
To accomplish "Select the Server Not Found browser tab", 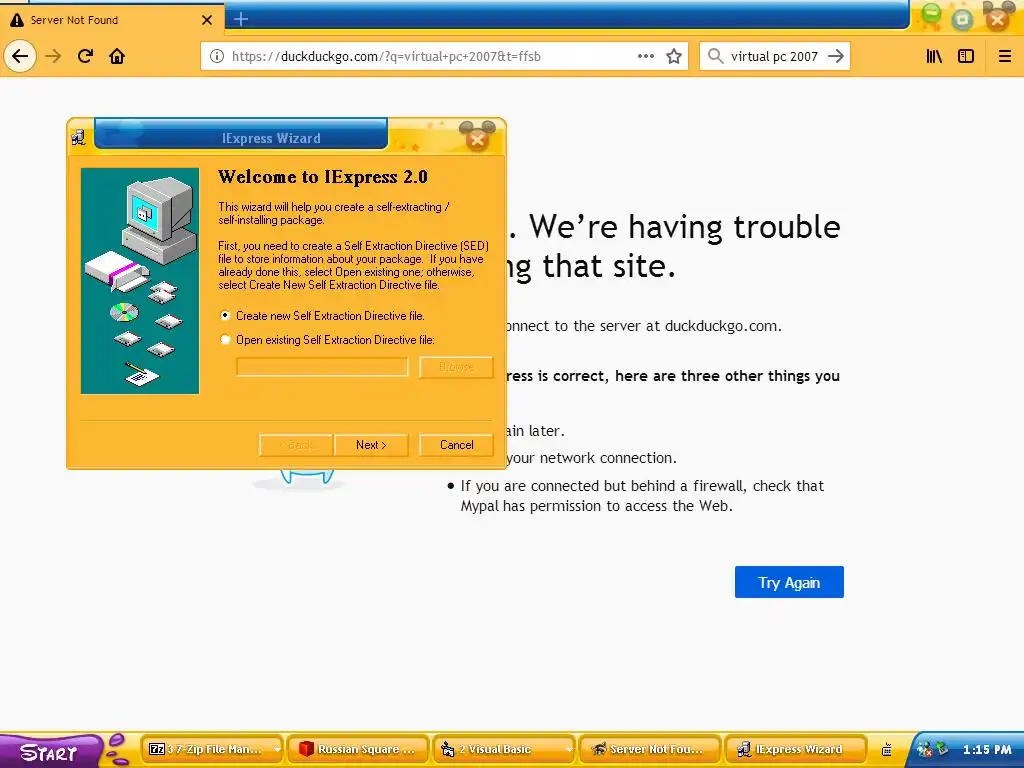I will click(x=111, y=20).
